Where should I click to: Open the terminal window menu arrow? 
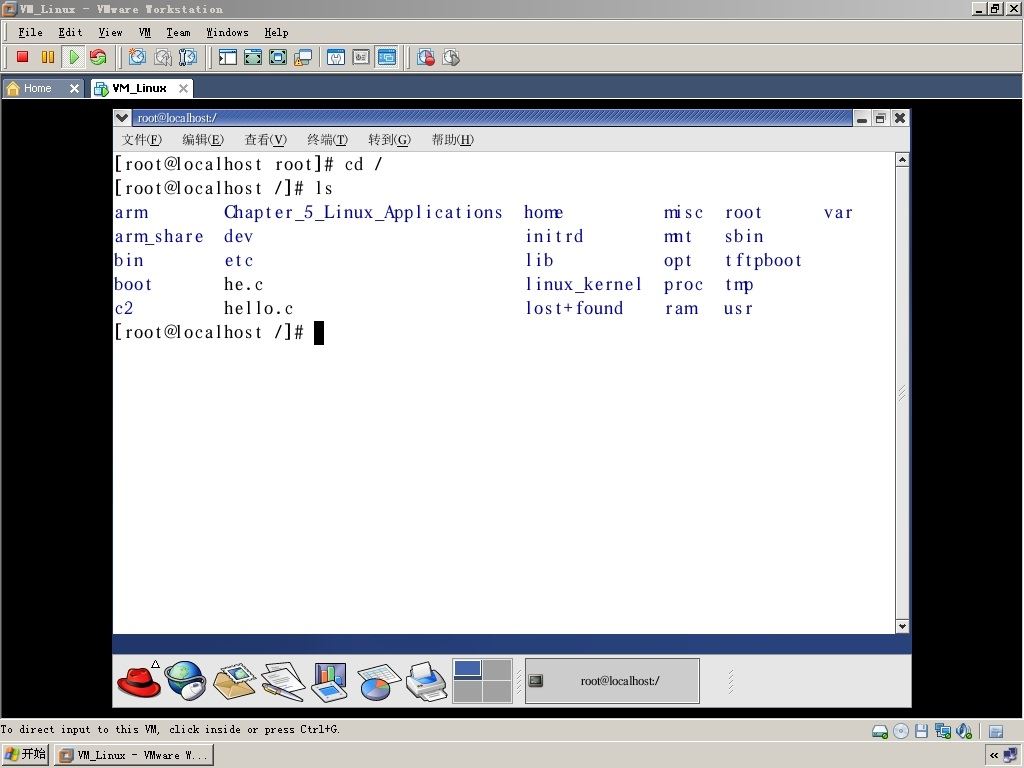[x=121, y=118]
